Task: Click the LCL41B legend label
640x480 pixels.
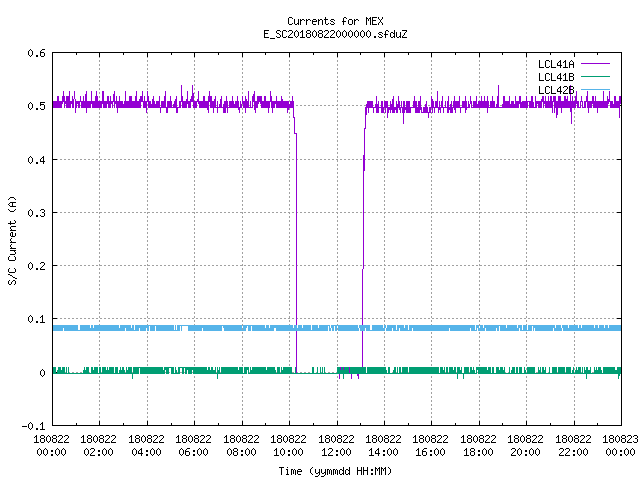Action: (556, 77)
